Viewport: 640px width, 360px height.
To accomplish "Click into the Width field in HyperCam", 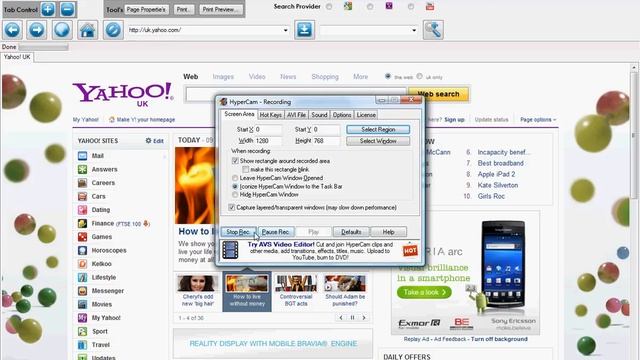I will [268, 141].
